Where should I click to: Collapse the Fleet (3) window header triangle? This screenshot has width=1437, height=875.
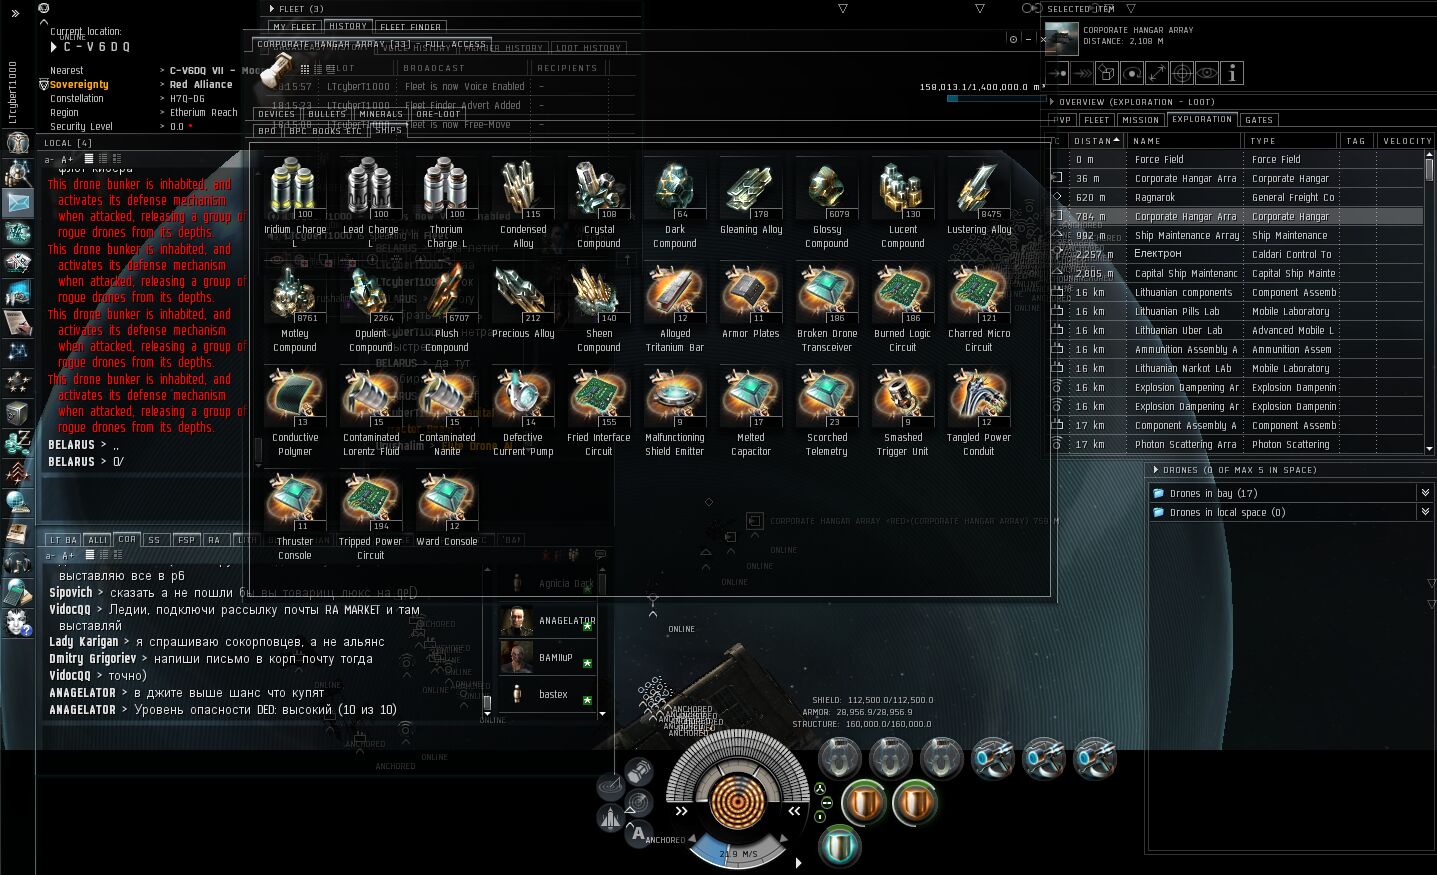[x=273, y=9]
